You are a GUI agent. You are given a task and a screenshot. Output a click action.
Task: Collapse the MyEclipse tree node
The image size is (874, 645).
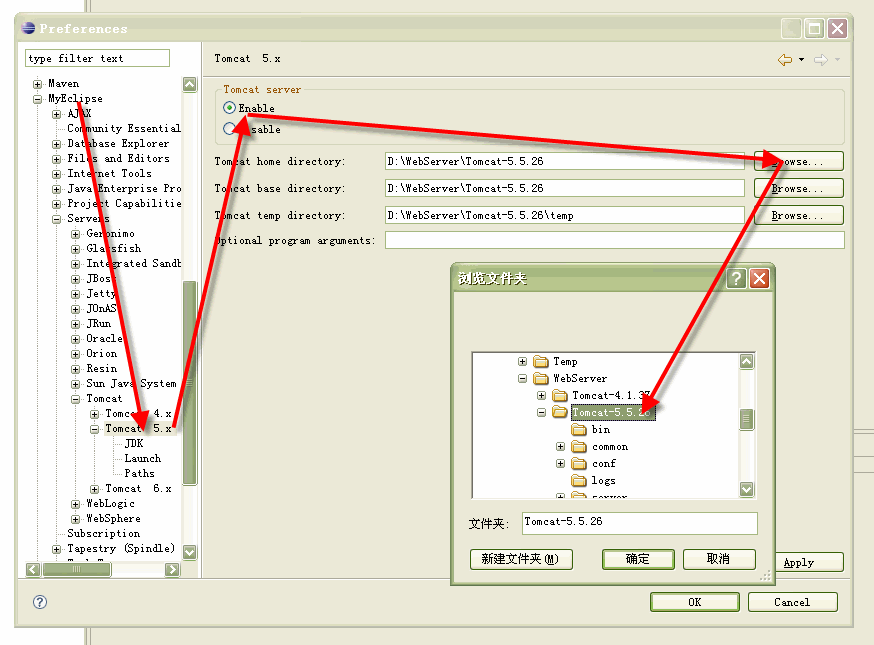[37, 99]
